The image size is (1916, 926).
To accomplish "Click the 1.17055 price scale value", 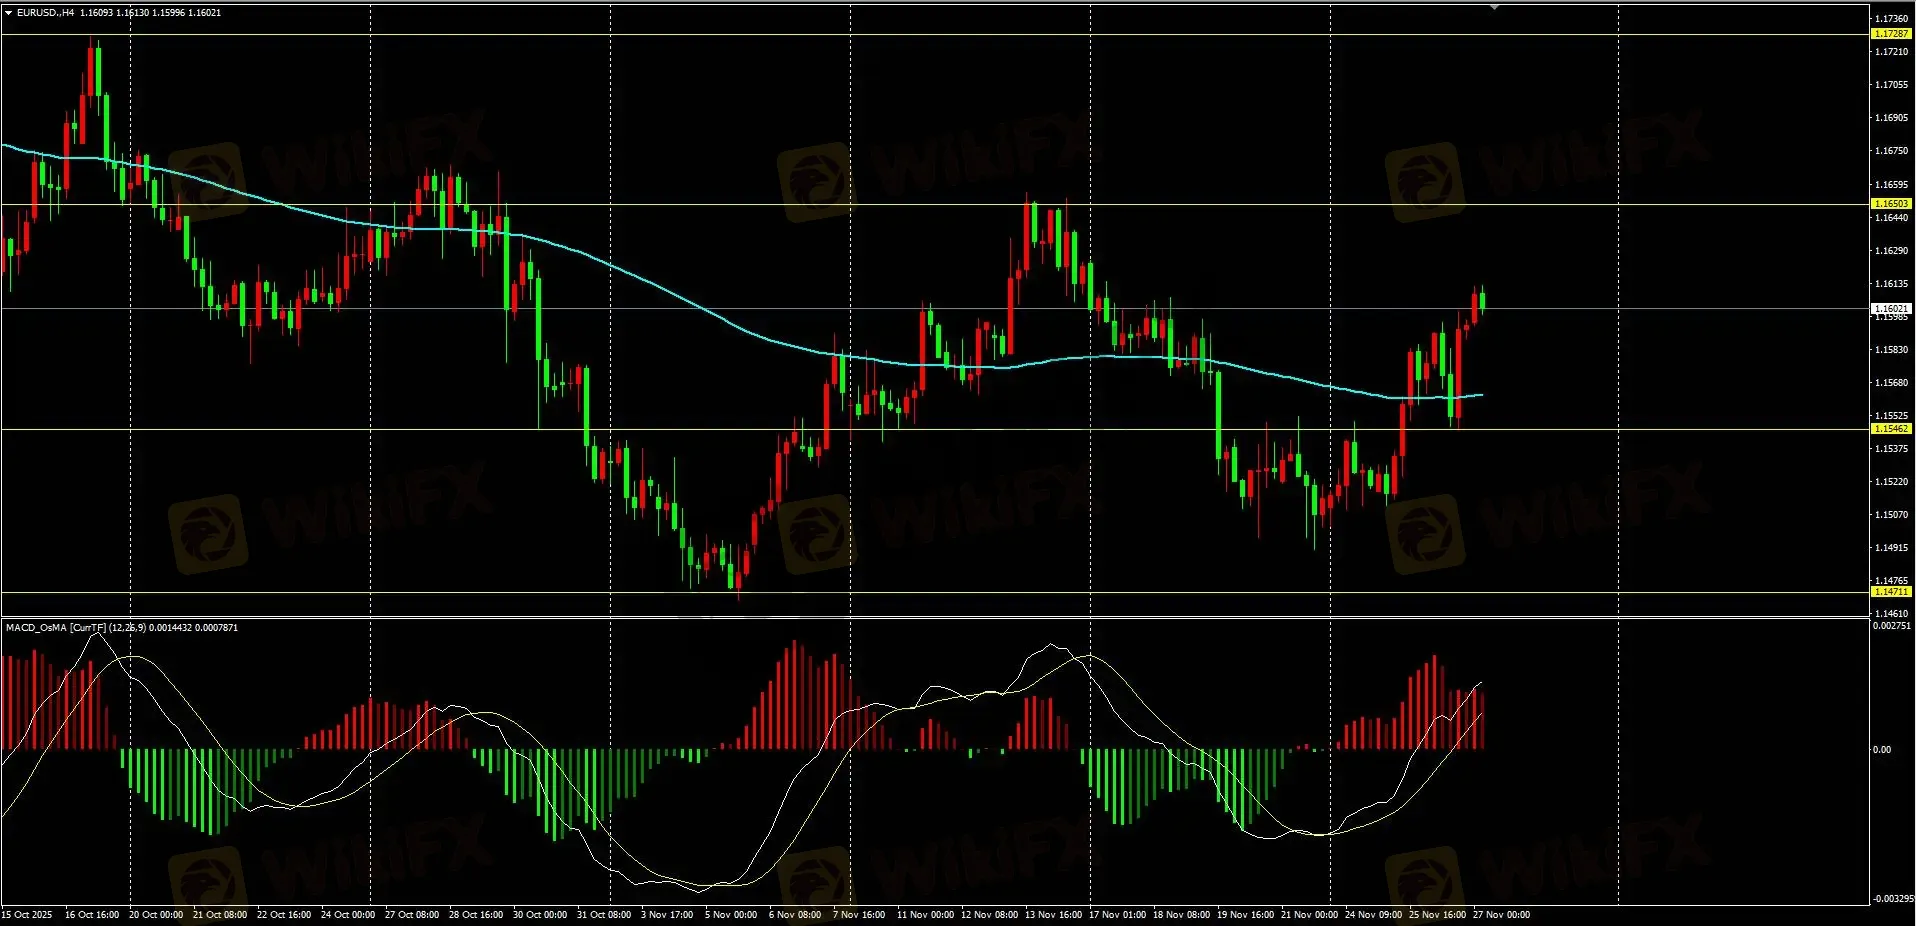I will (1891, 85).
